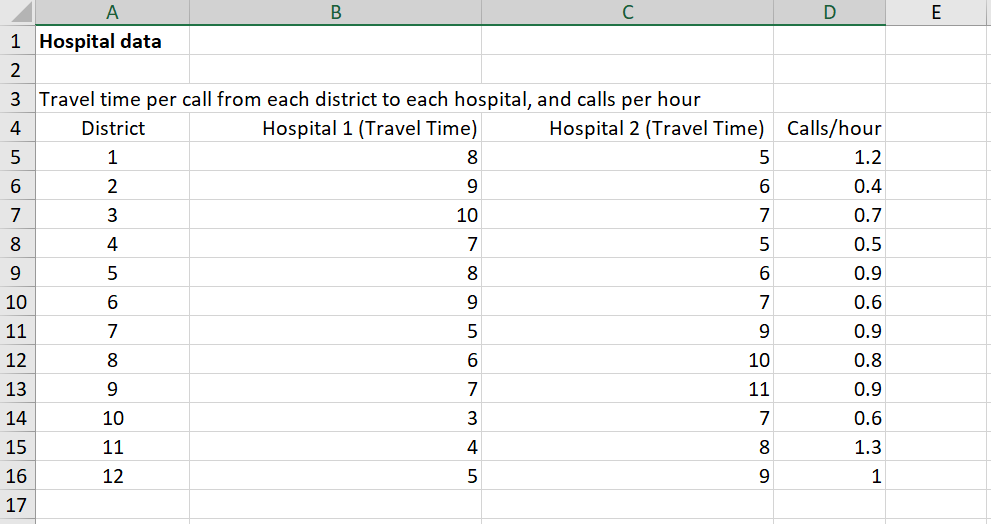Select column B header
The image size is (991, 524).
coord(336,12)
